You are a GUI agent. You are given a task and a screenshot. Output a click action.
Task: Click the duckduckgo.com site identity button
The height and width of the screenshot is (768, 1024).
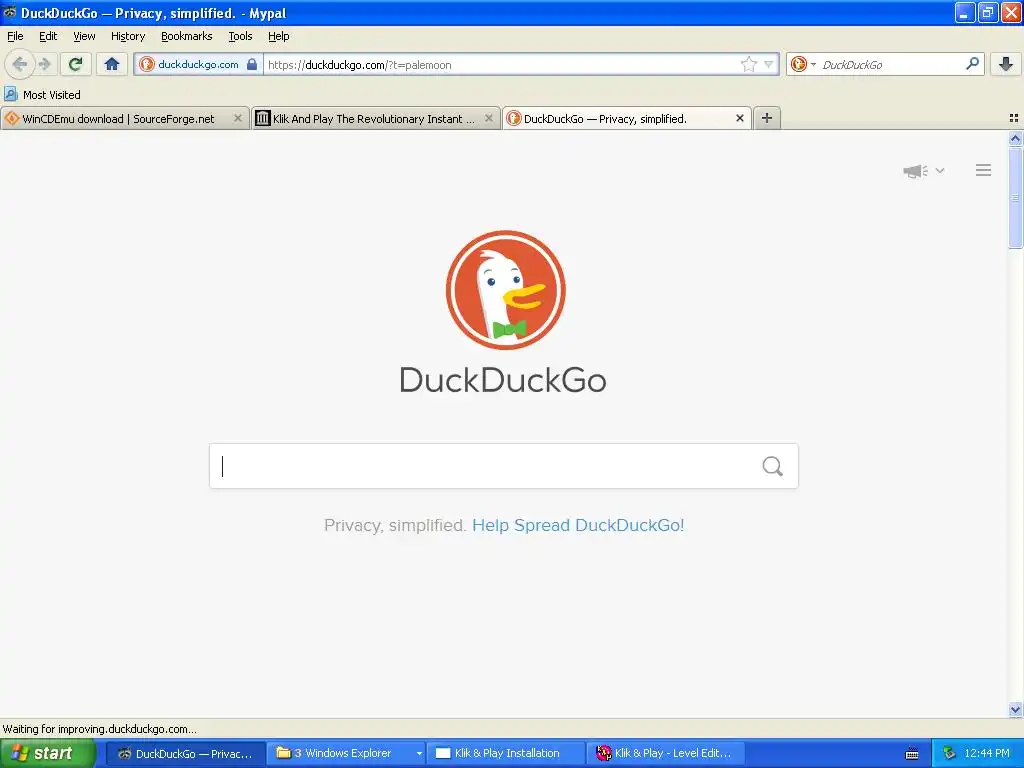(x=199, y=64)
